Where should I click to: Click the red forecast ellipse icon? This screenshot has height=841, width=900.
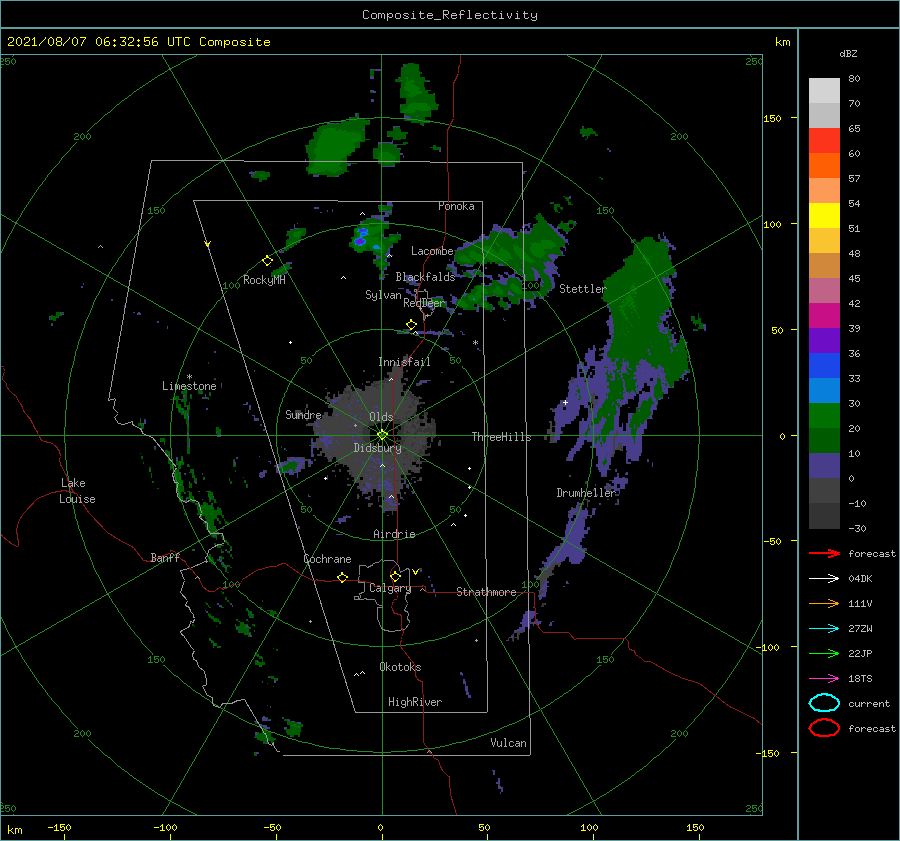[x=824, y=728]
